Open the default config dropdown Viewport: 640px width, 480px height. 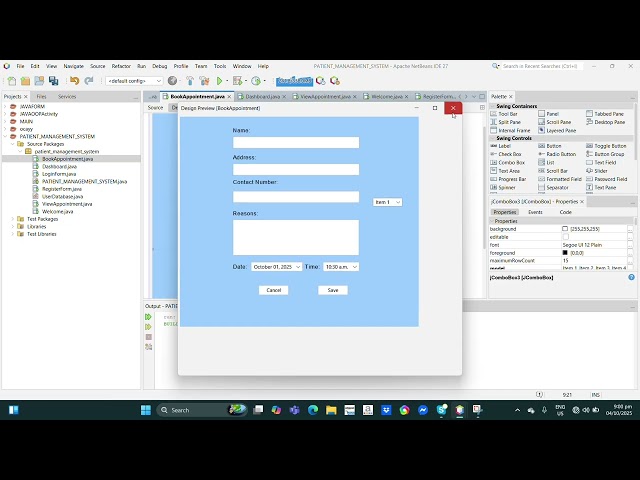tap(134, 81)
